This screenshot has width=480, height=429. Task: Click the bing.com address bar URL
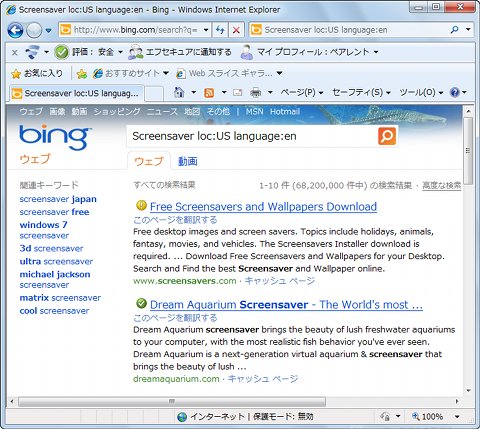tap(135, 30)
